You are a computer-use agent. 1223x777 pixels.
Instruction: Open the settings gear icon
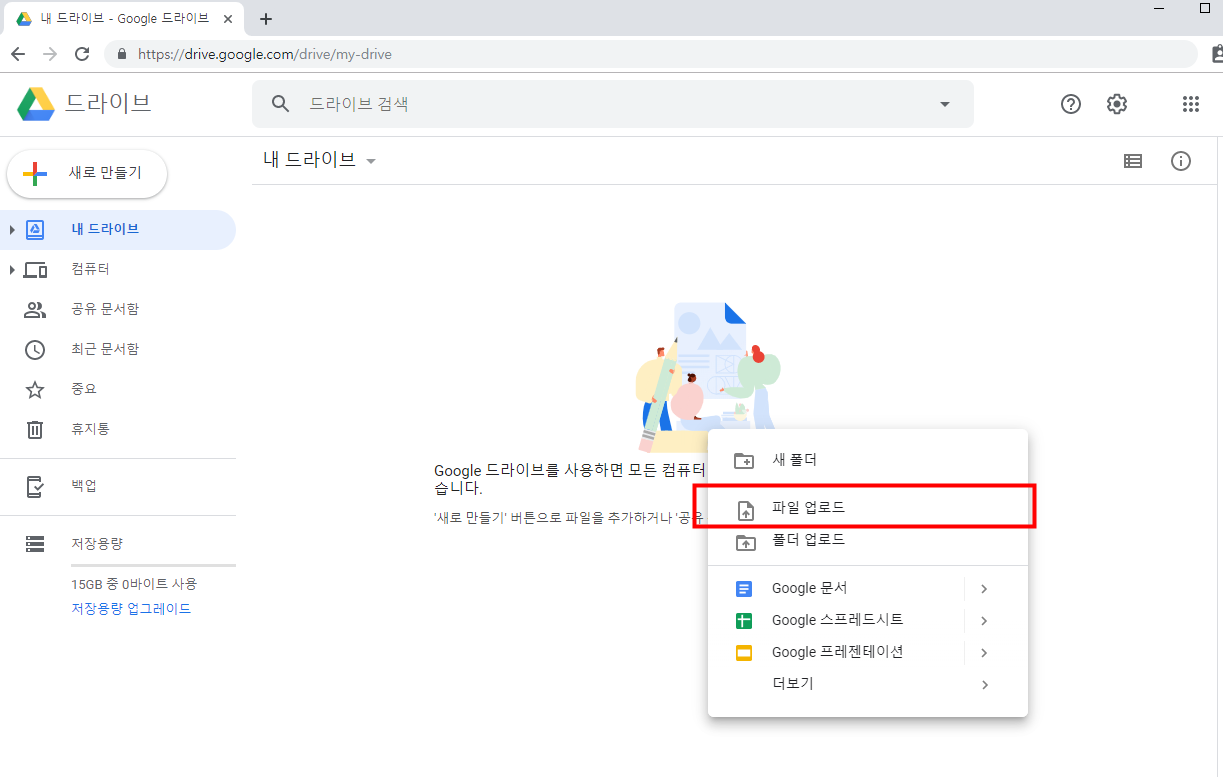(x=1117, y=104)
